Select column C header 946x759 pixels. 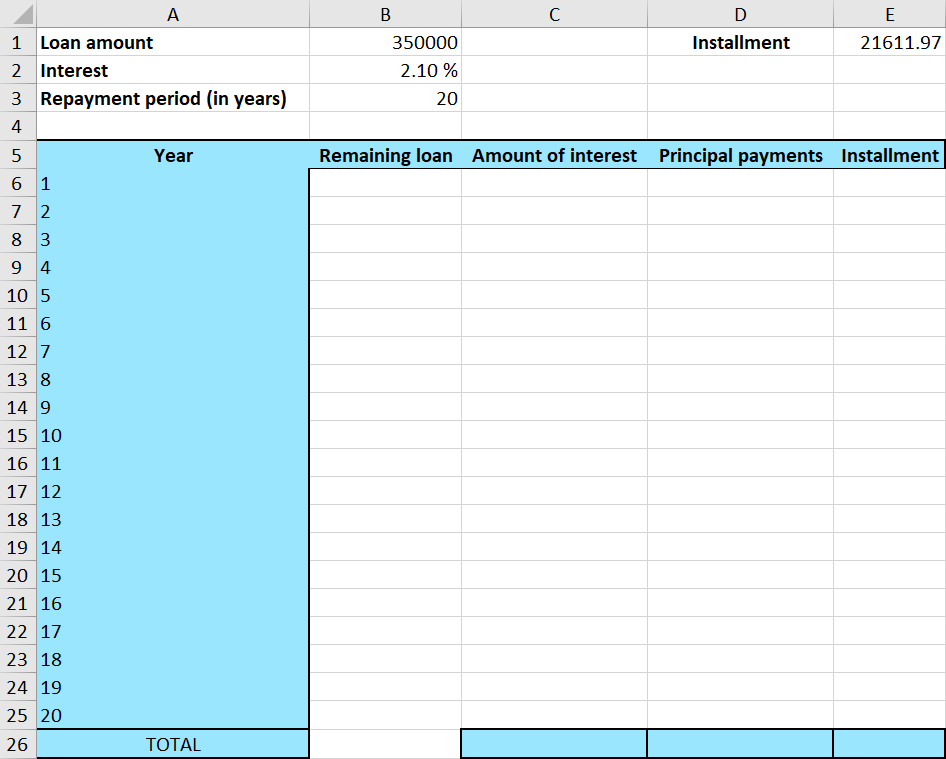click(x=554, y=14)
